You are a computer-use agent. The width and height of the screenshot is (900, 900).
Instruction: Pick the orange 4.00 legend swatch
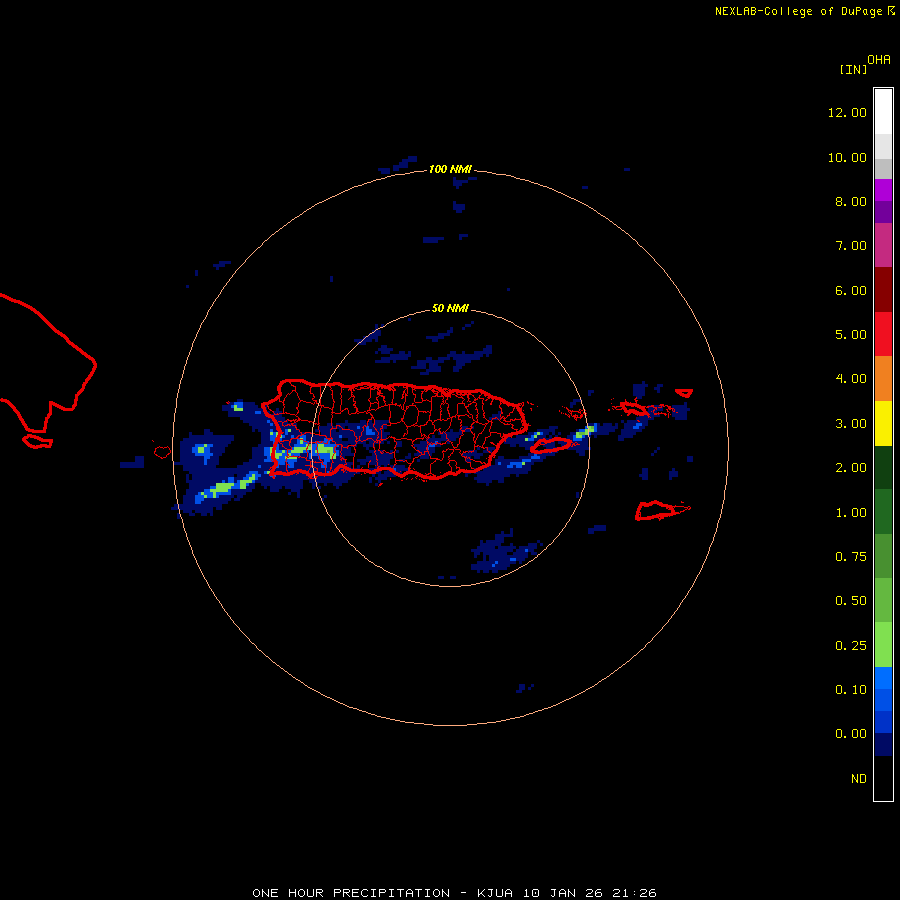click(883, 378)
